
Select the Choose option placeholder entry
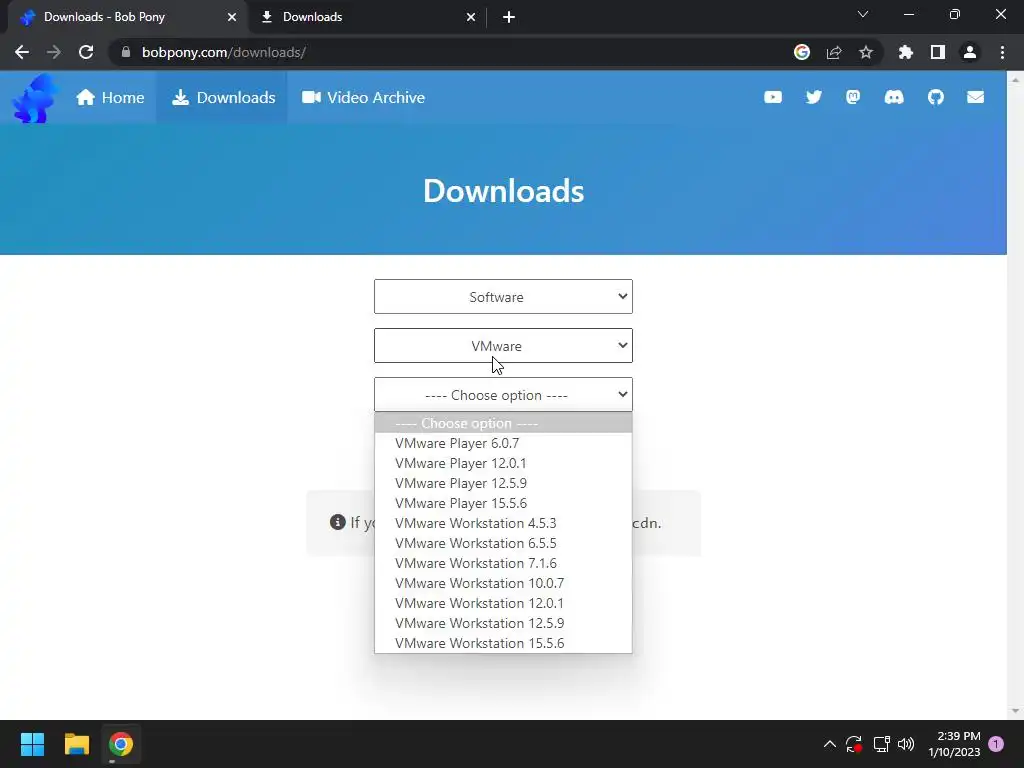503,423
